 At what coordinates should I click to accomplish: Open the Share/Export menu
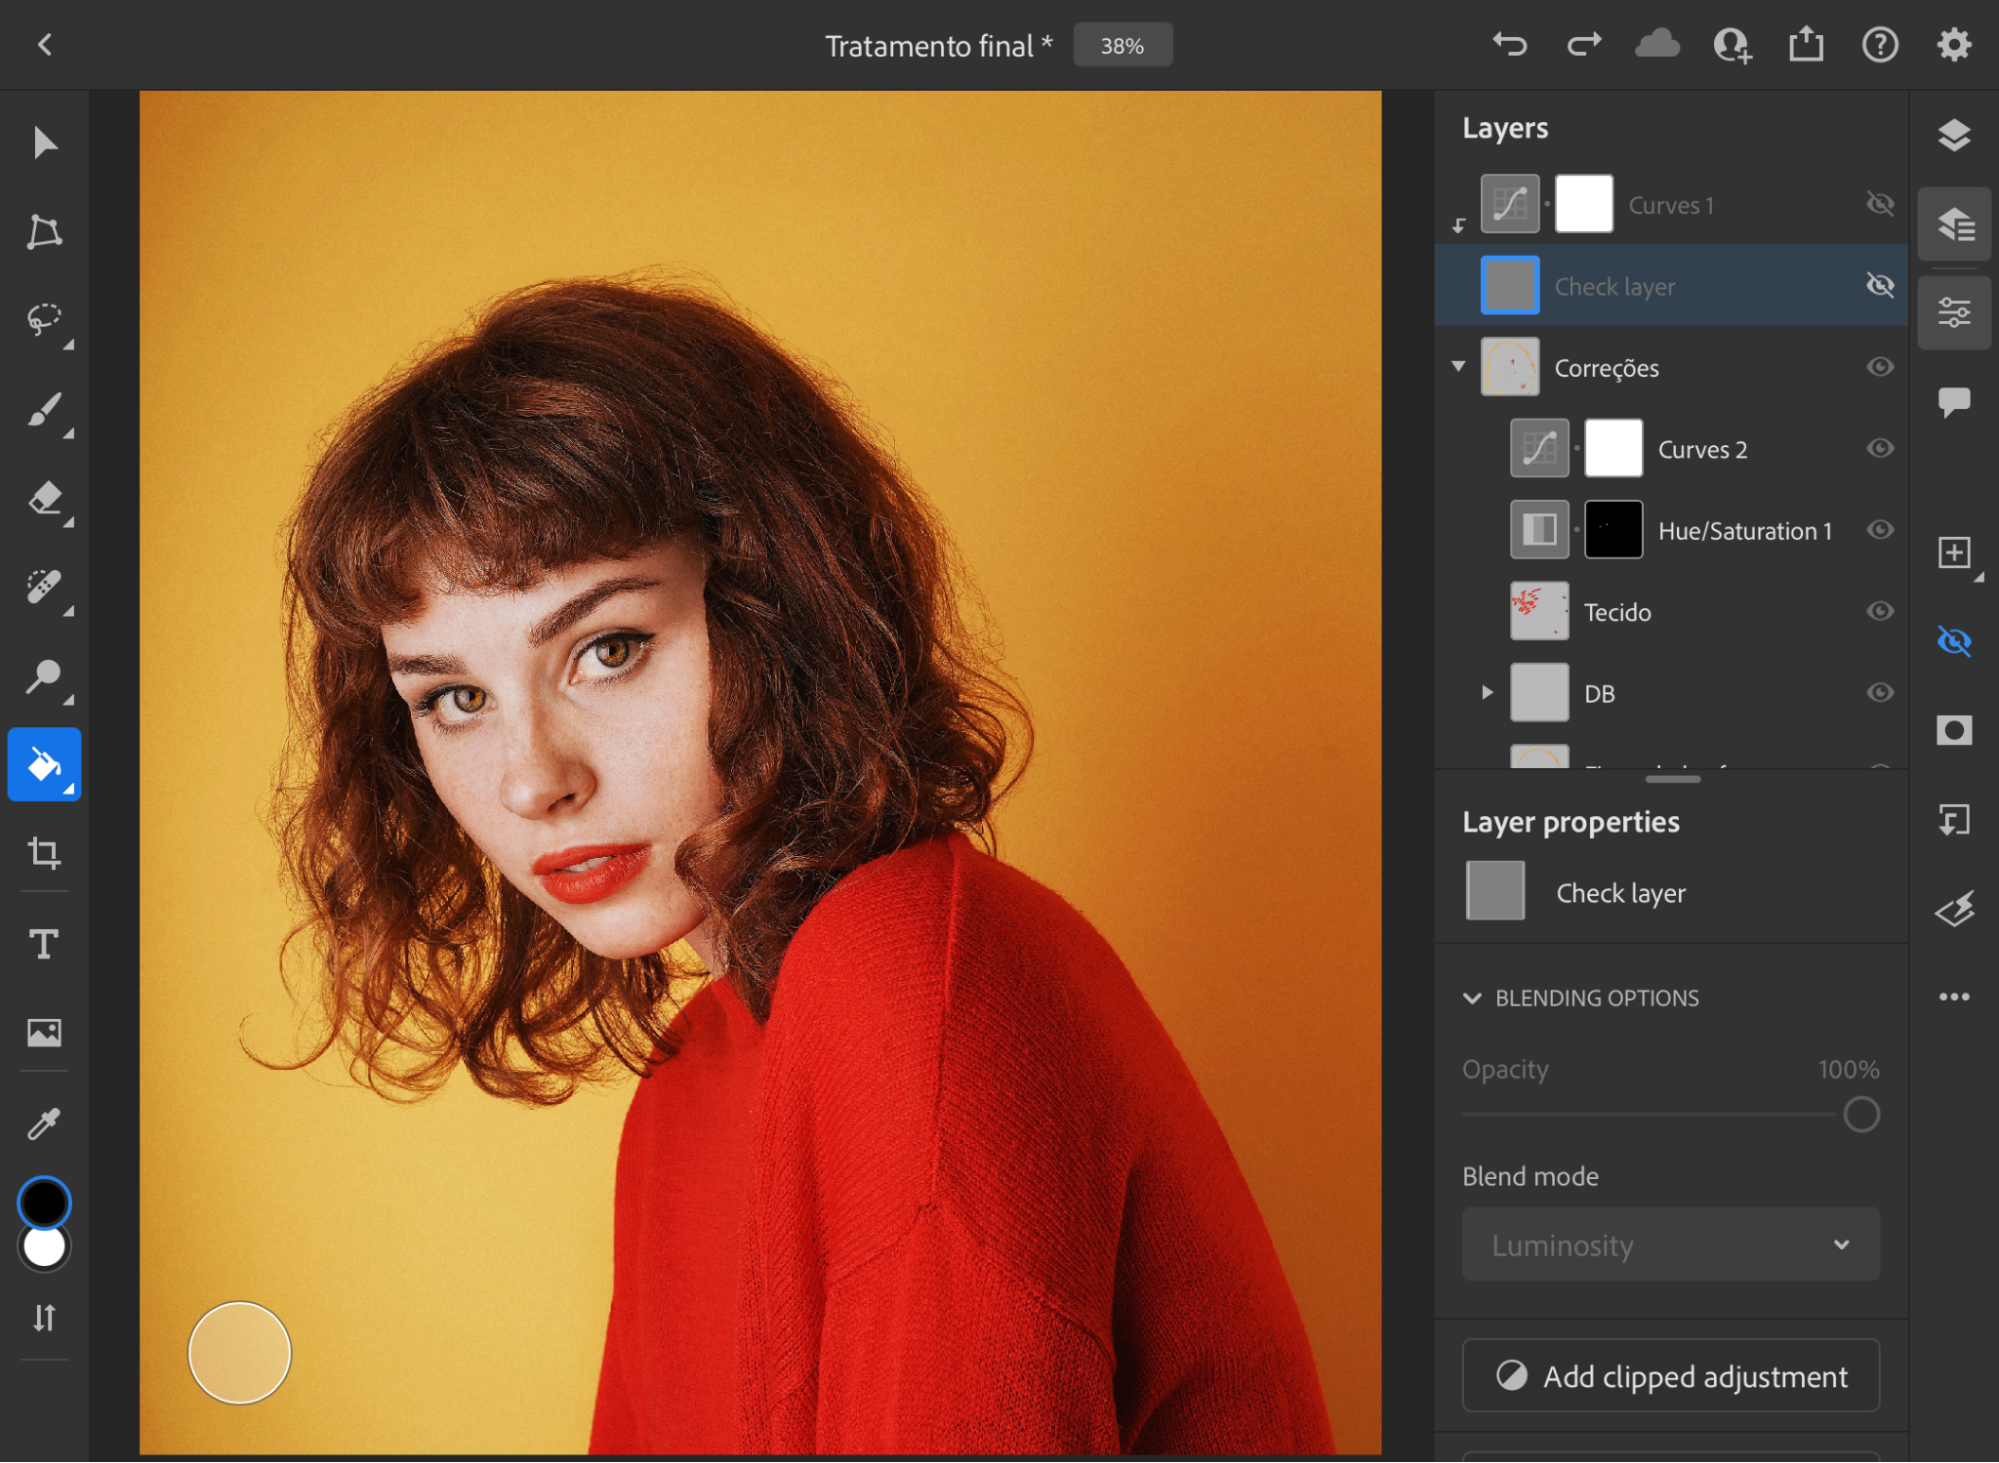pyautogui.click(x=1806, y=44)
